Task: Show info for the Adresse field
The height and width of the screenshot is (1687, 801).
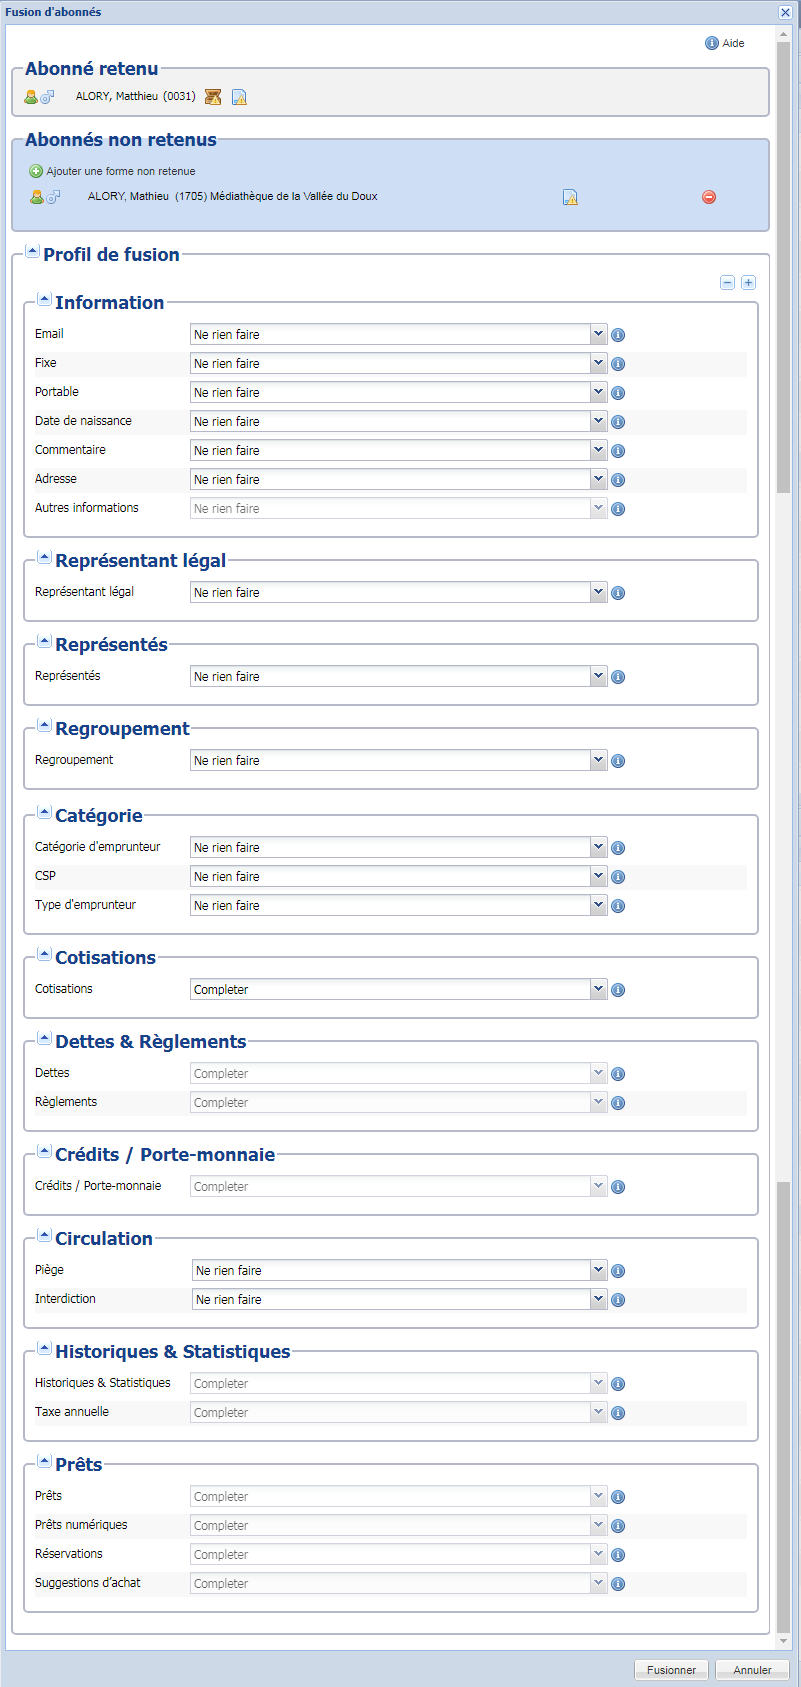Action: [x=618, y=480]
